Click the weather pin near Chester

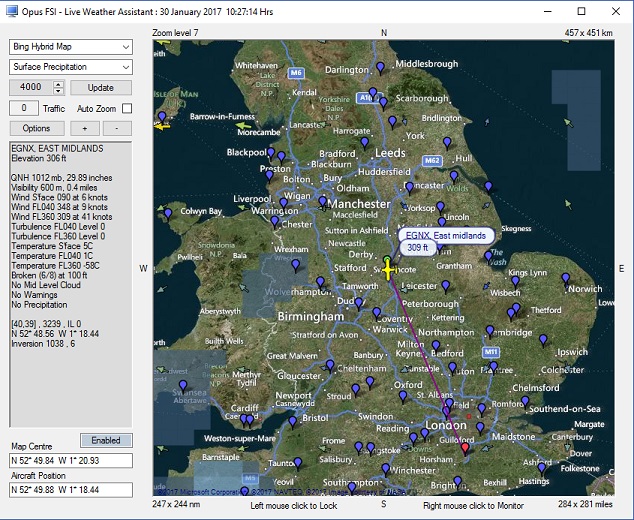point(275,222)
